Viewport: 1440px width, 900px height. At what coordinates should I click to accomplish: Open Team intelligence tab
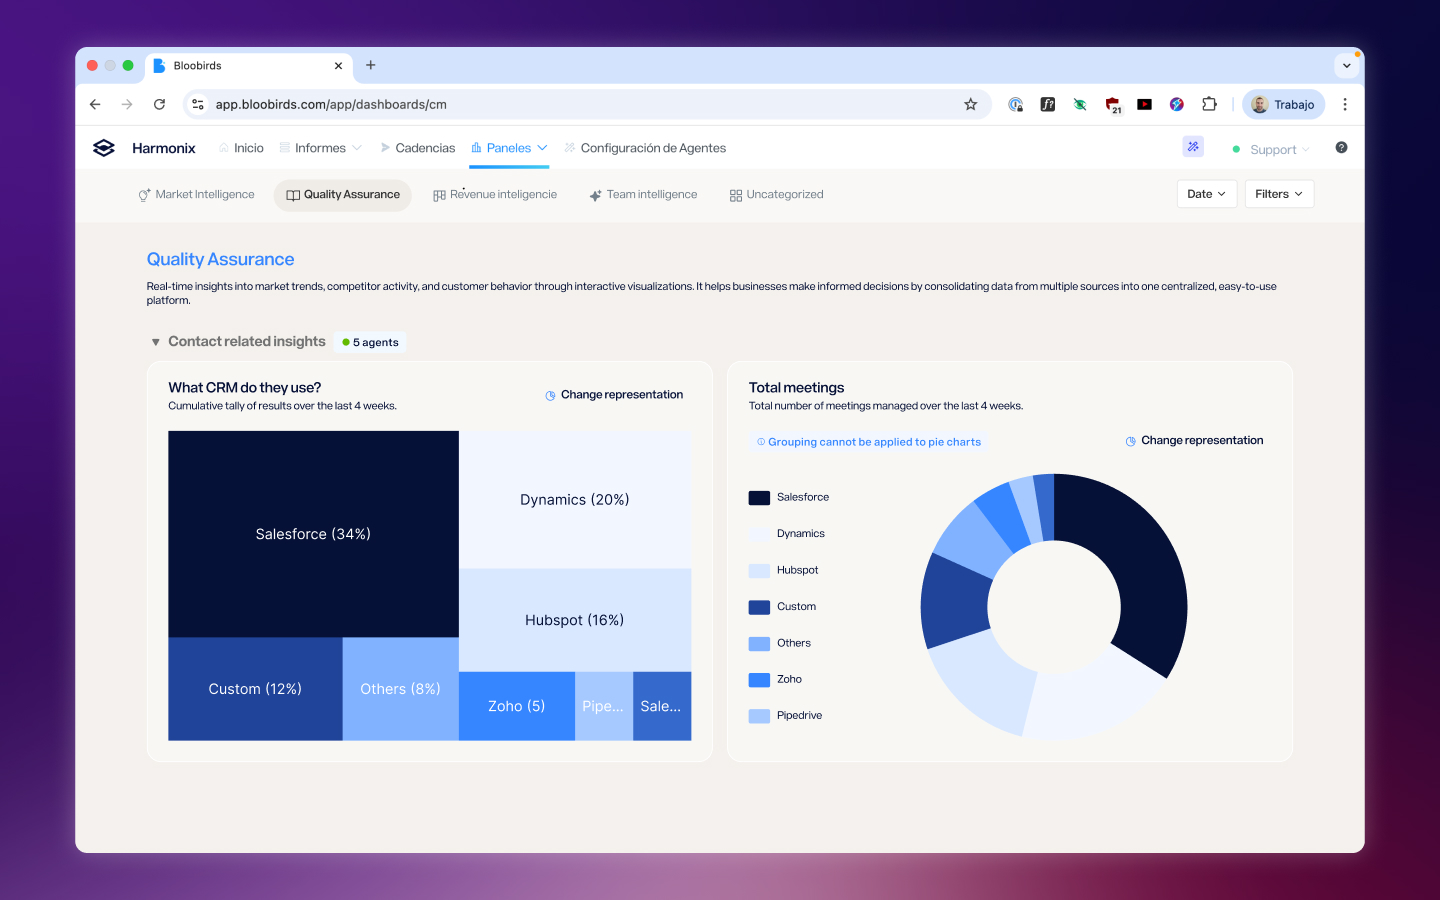click(x=643, y=195)
